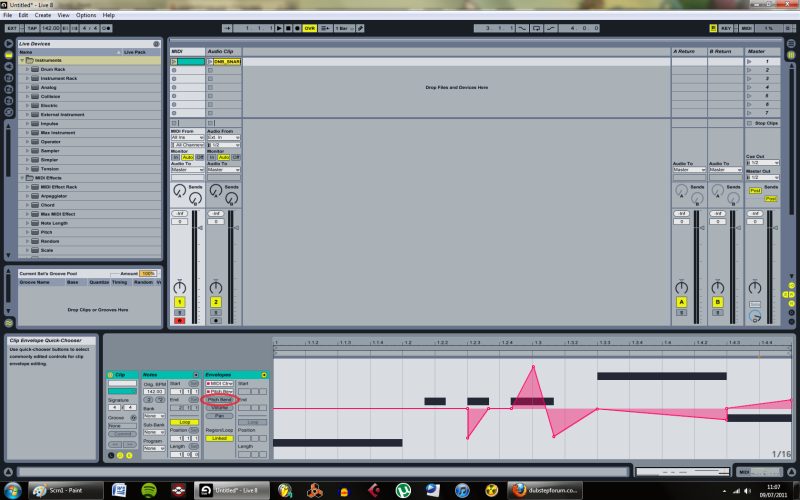Launch the MIDI track clip in slot one
This screenshot has width=800, height=500.
coord(174,62)
